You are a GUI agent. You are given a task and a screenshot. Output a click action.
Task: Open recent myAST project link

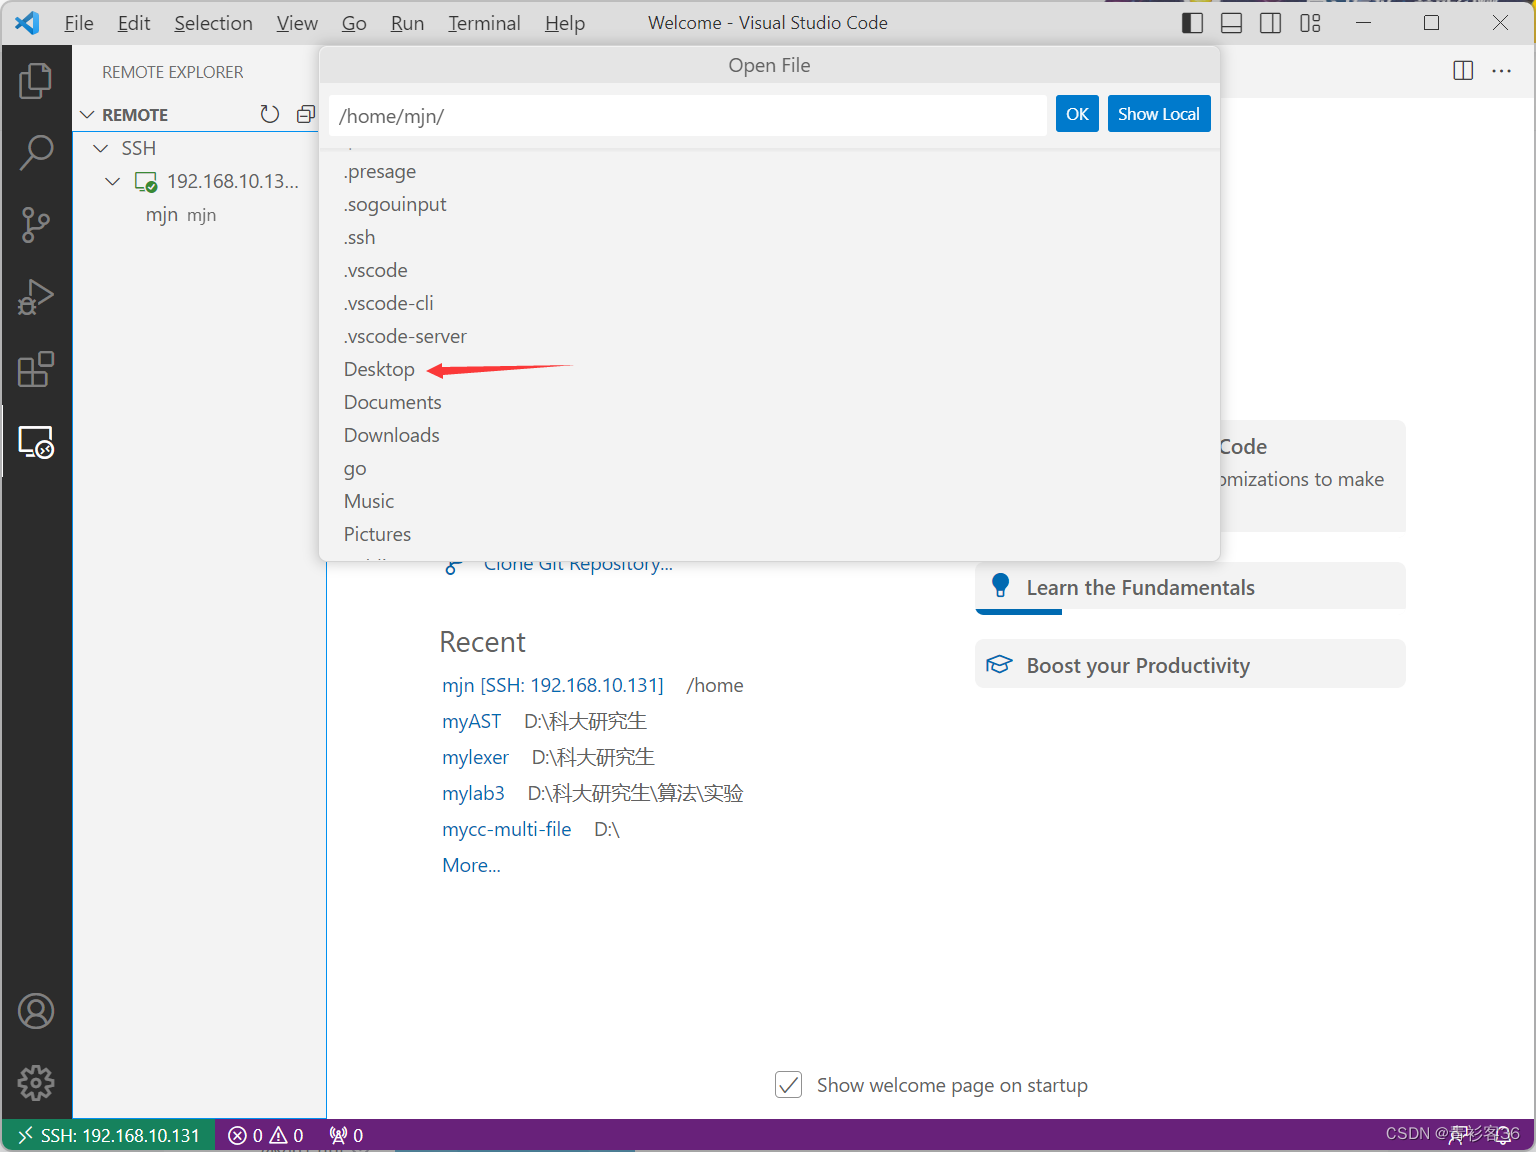[472, 721]
